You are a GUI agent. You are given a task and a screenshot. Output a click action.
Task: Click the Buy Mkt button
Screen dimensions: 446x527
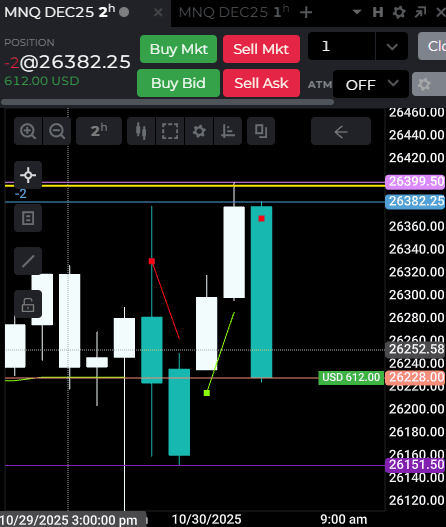click(x=178, y=49)
